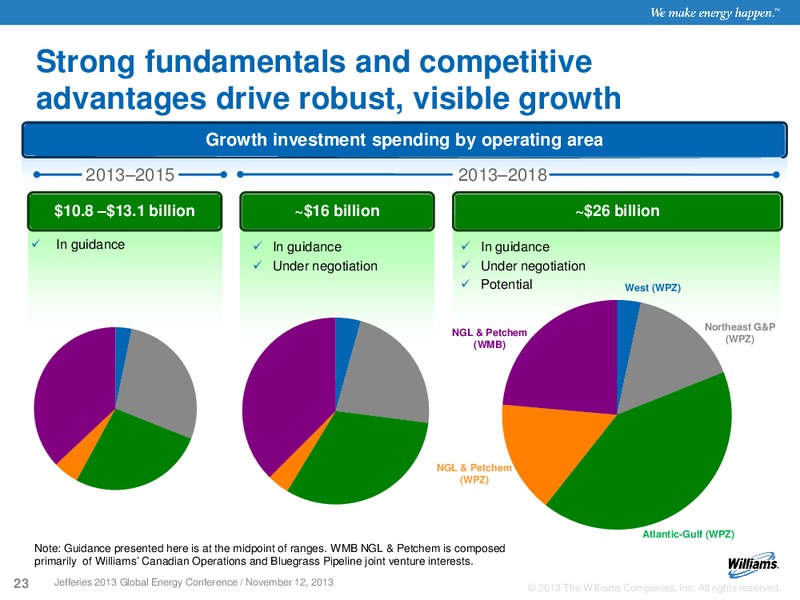Image resolution: width=800 pixels, height=600 pixels.
Task: Select the '$10.8 –$13.1 billion' green box
Action: (x=124, y=211)
